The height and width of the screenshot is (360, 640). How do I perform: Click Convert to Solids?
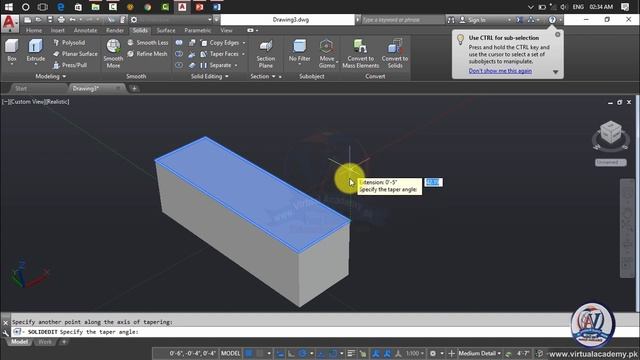[395, 53]
